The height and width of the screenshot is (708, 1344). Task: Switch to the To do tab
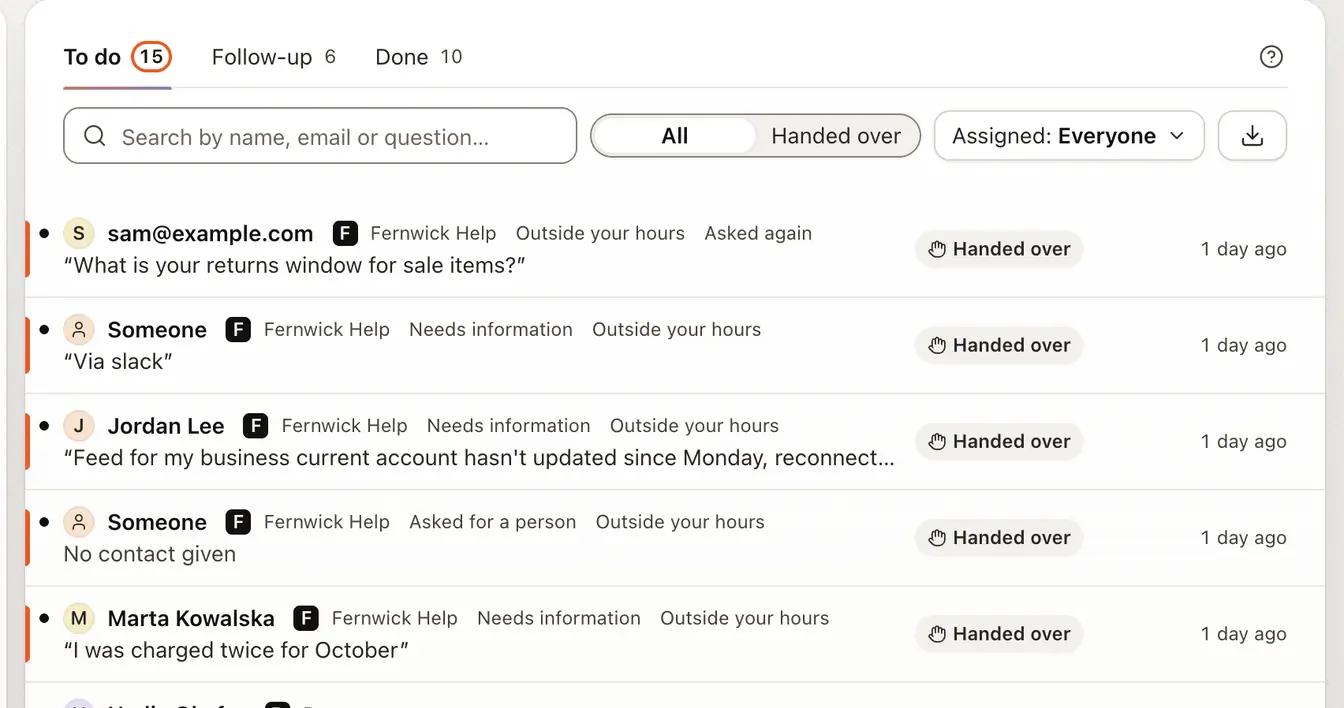click(x=117, y=57)
